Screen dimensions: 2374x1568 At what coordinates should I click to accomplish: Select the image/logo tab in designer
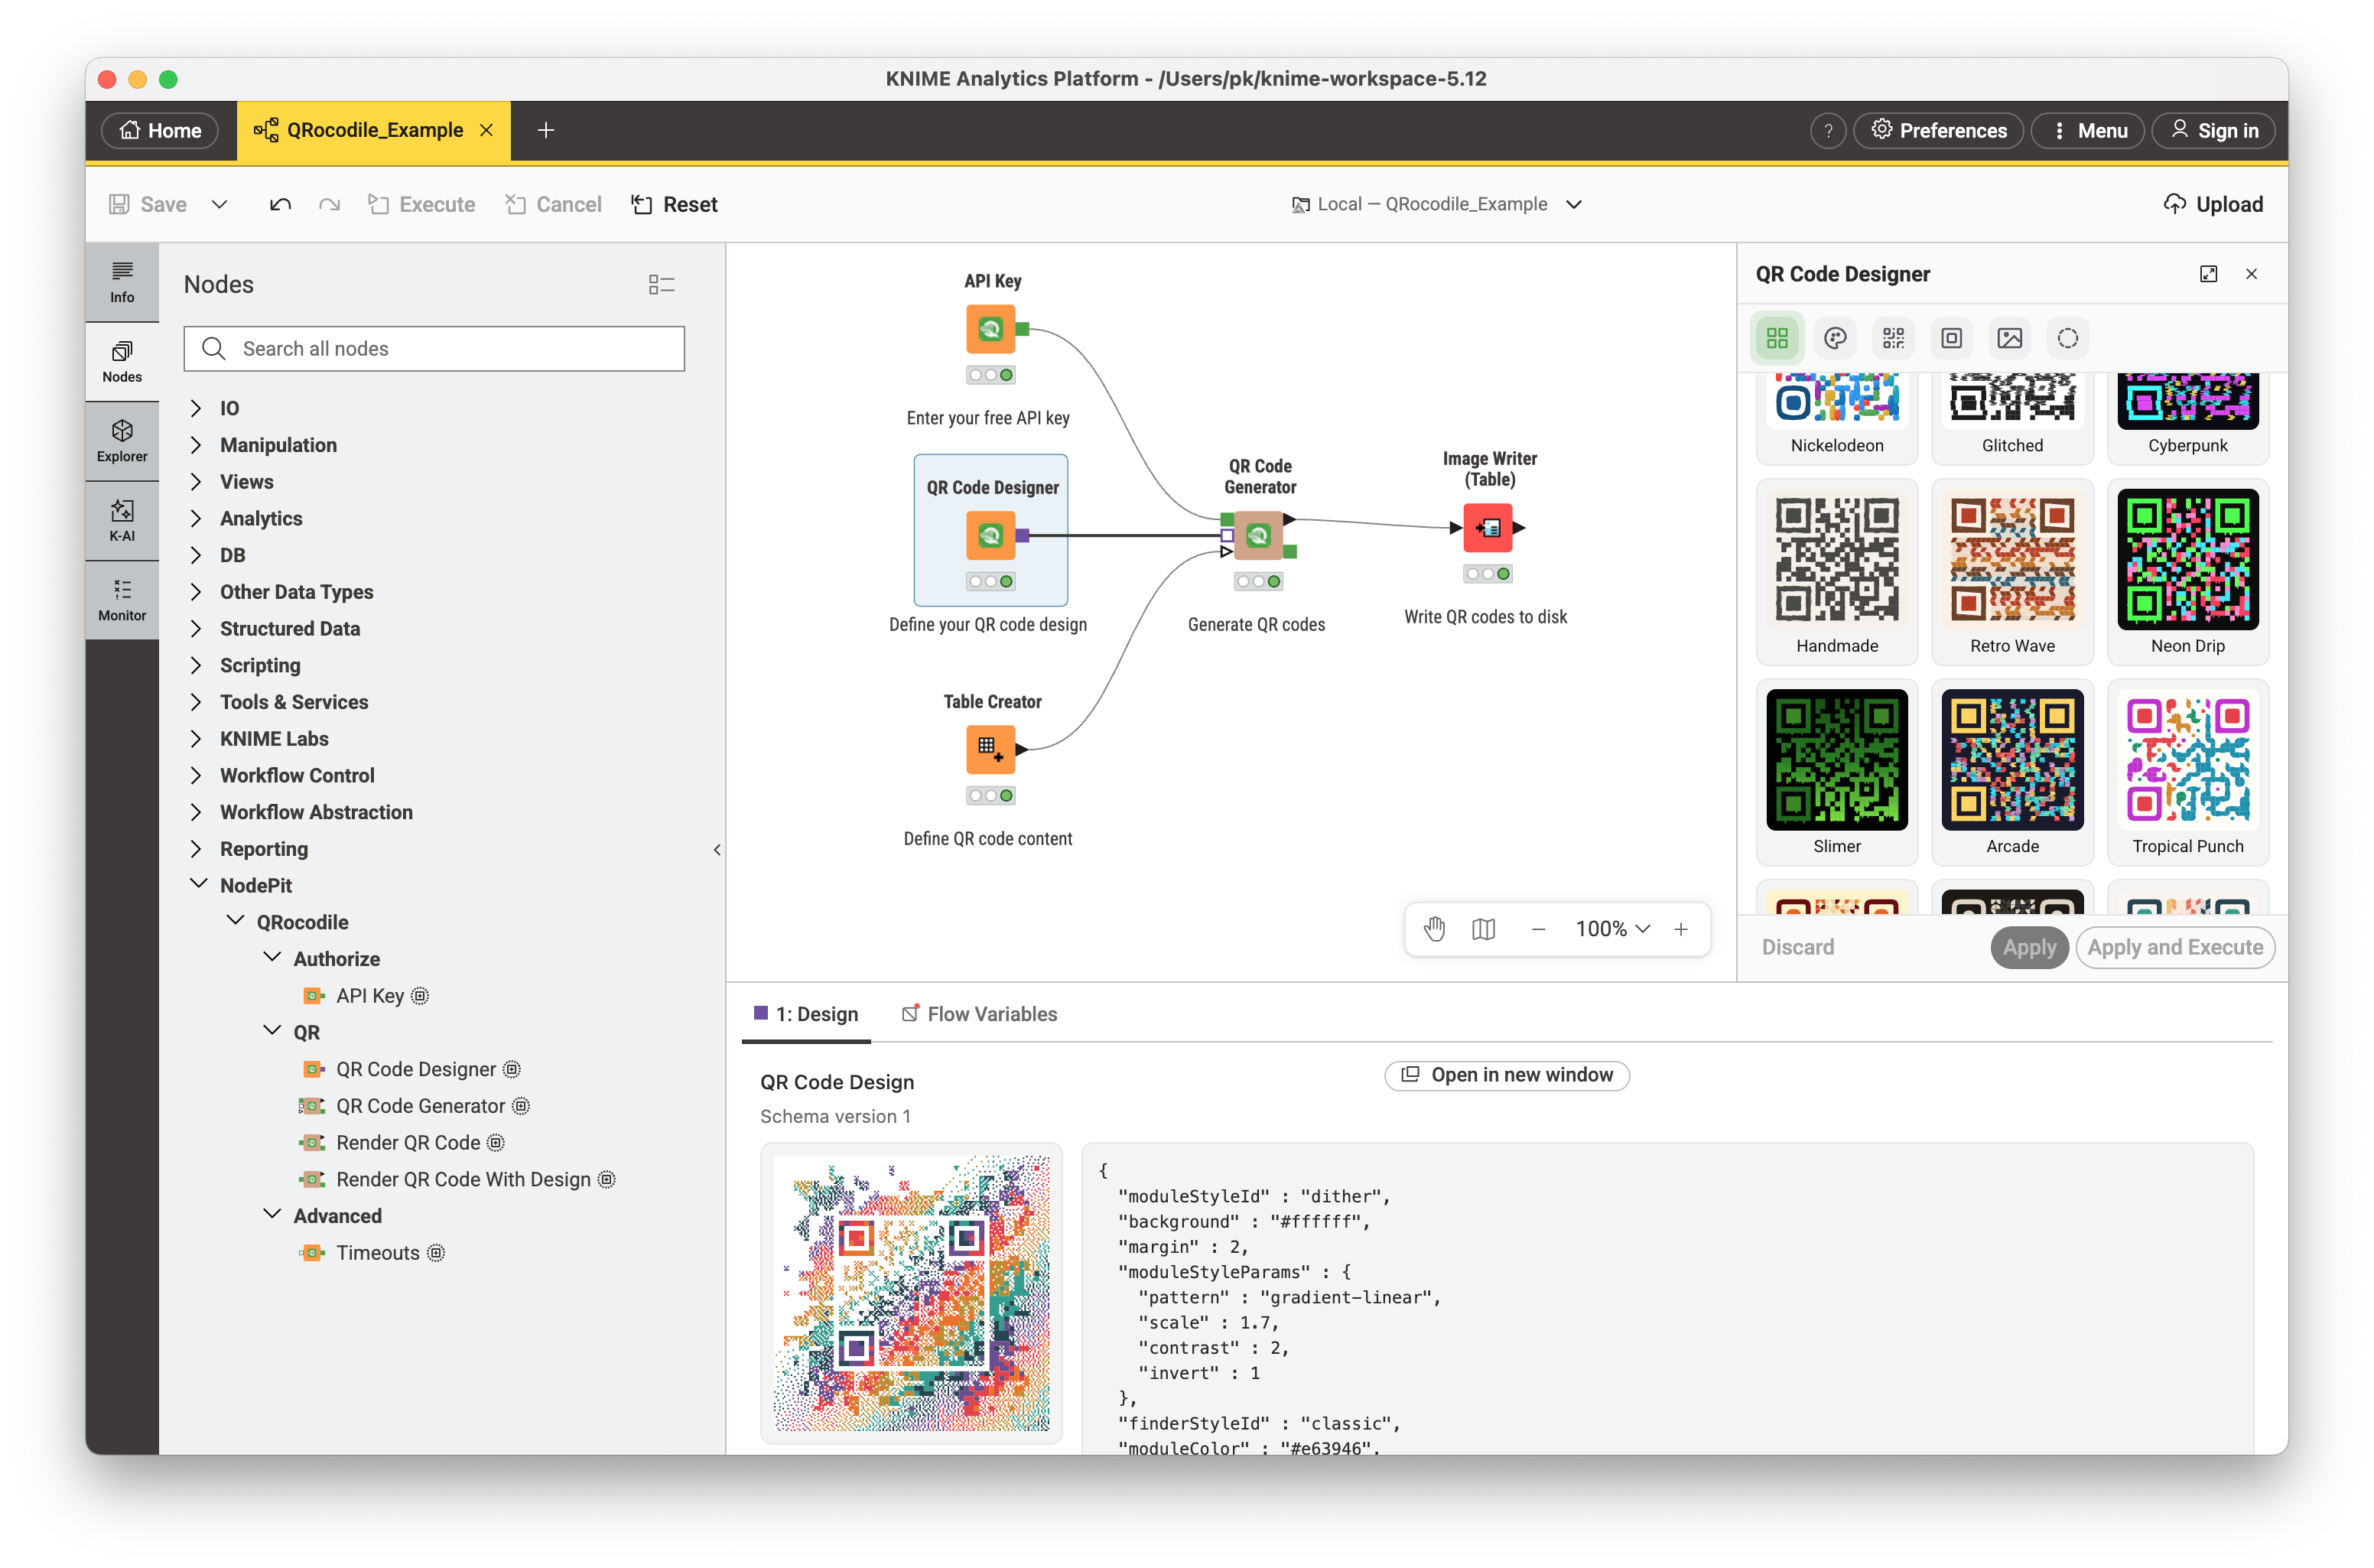pyautogui.click(x=2009, y=338)
